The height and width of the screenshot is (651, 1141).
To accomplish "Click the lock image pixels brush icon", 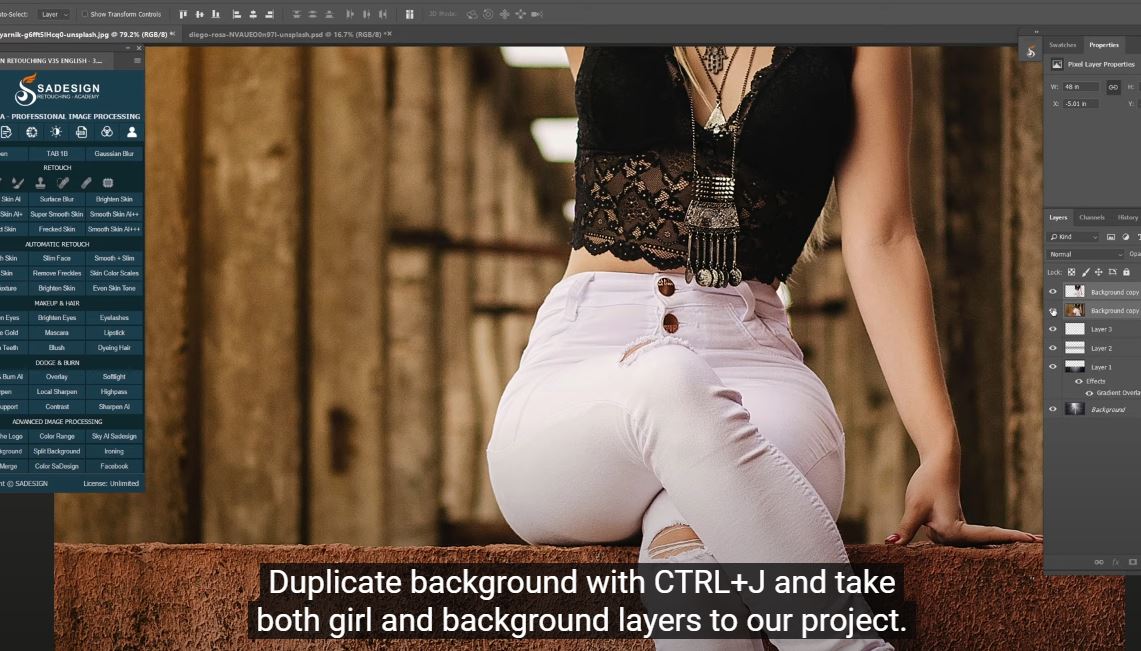I will [1085, 272].
